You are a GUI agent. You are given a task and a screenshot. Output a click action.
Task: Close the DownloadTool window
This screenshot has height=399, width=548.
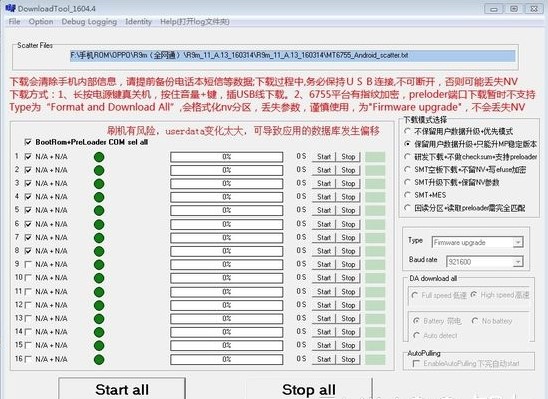click(x=534, y=9)
